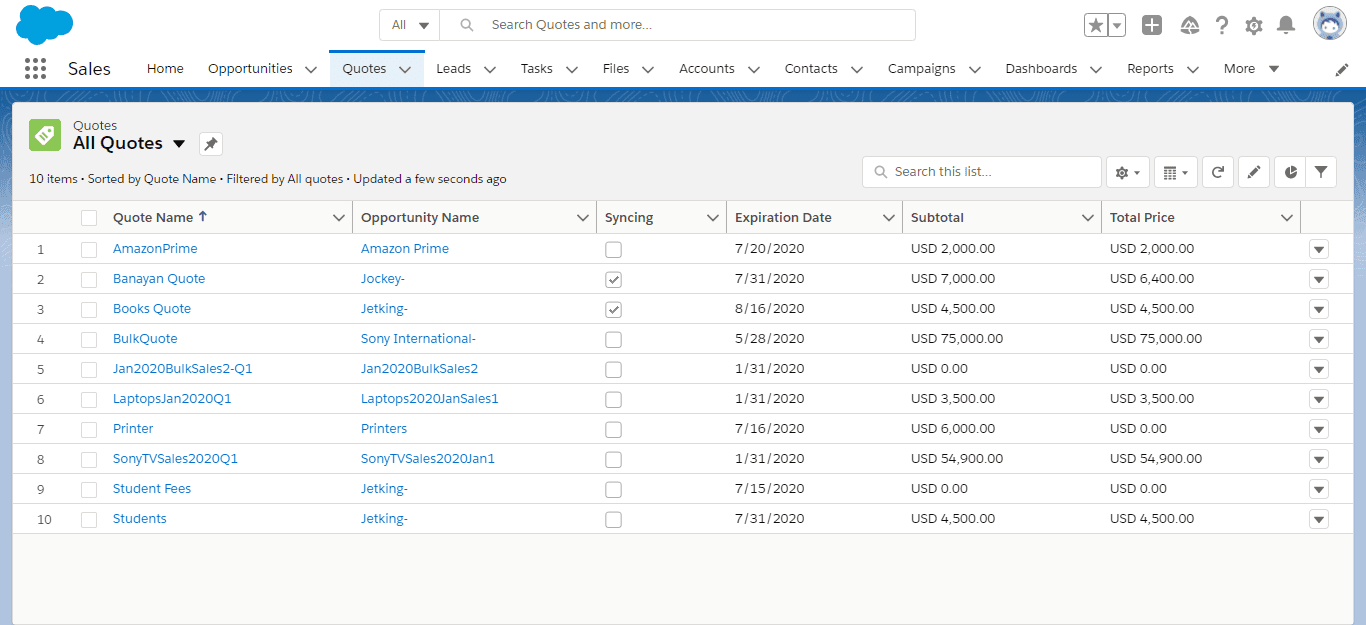Select the Printer row checkbox

pyautogui.click(x=89, y=429)
